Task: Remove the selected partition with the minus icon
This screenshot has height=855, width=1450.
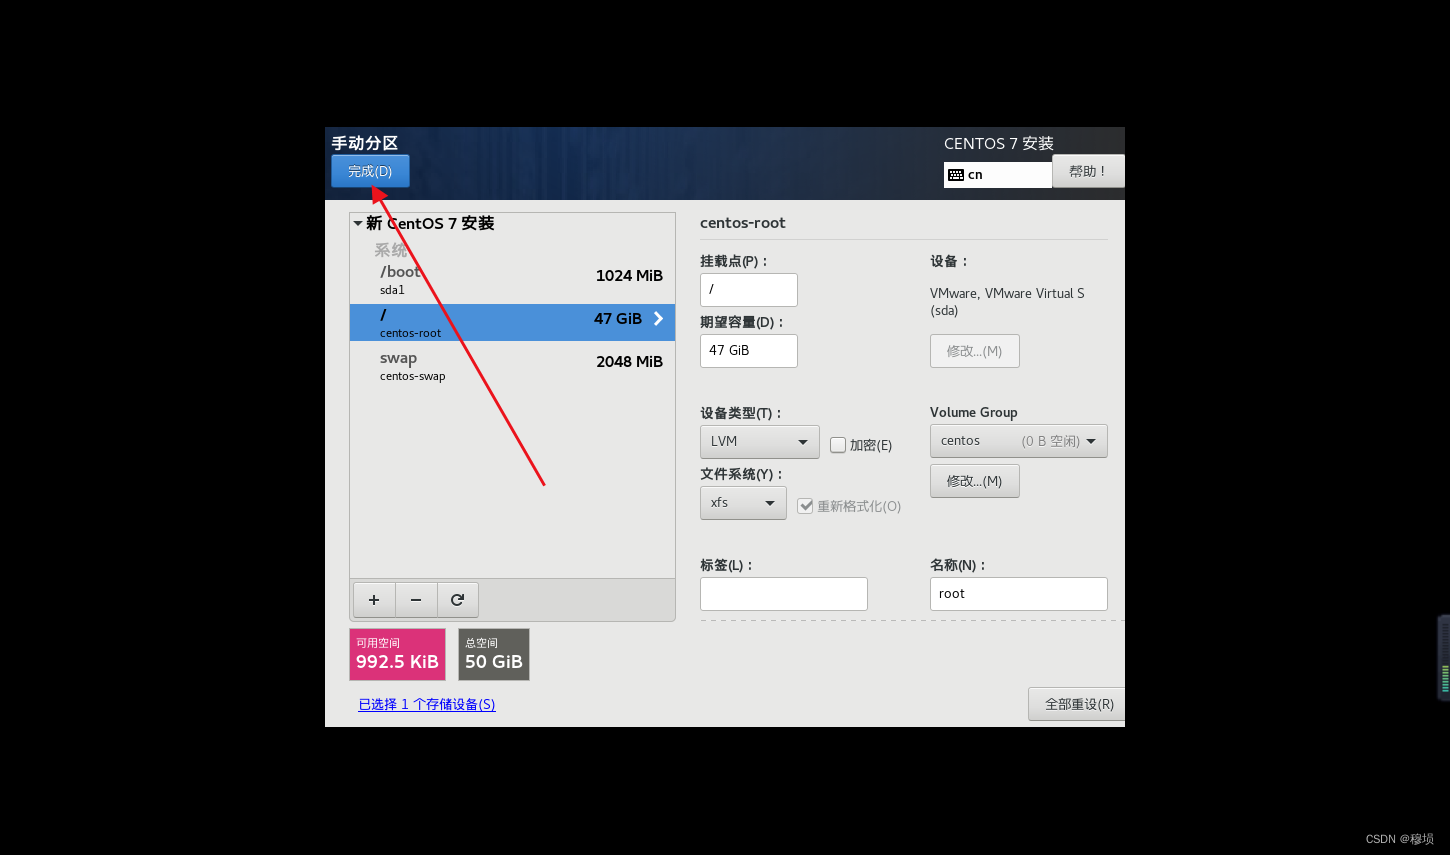Action: click(416, 599)
